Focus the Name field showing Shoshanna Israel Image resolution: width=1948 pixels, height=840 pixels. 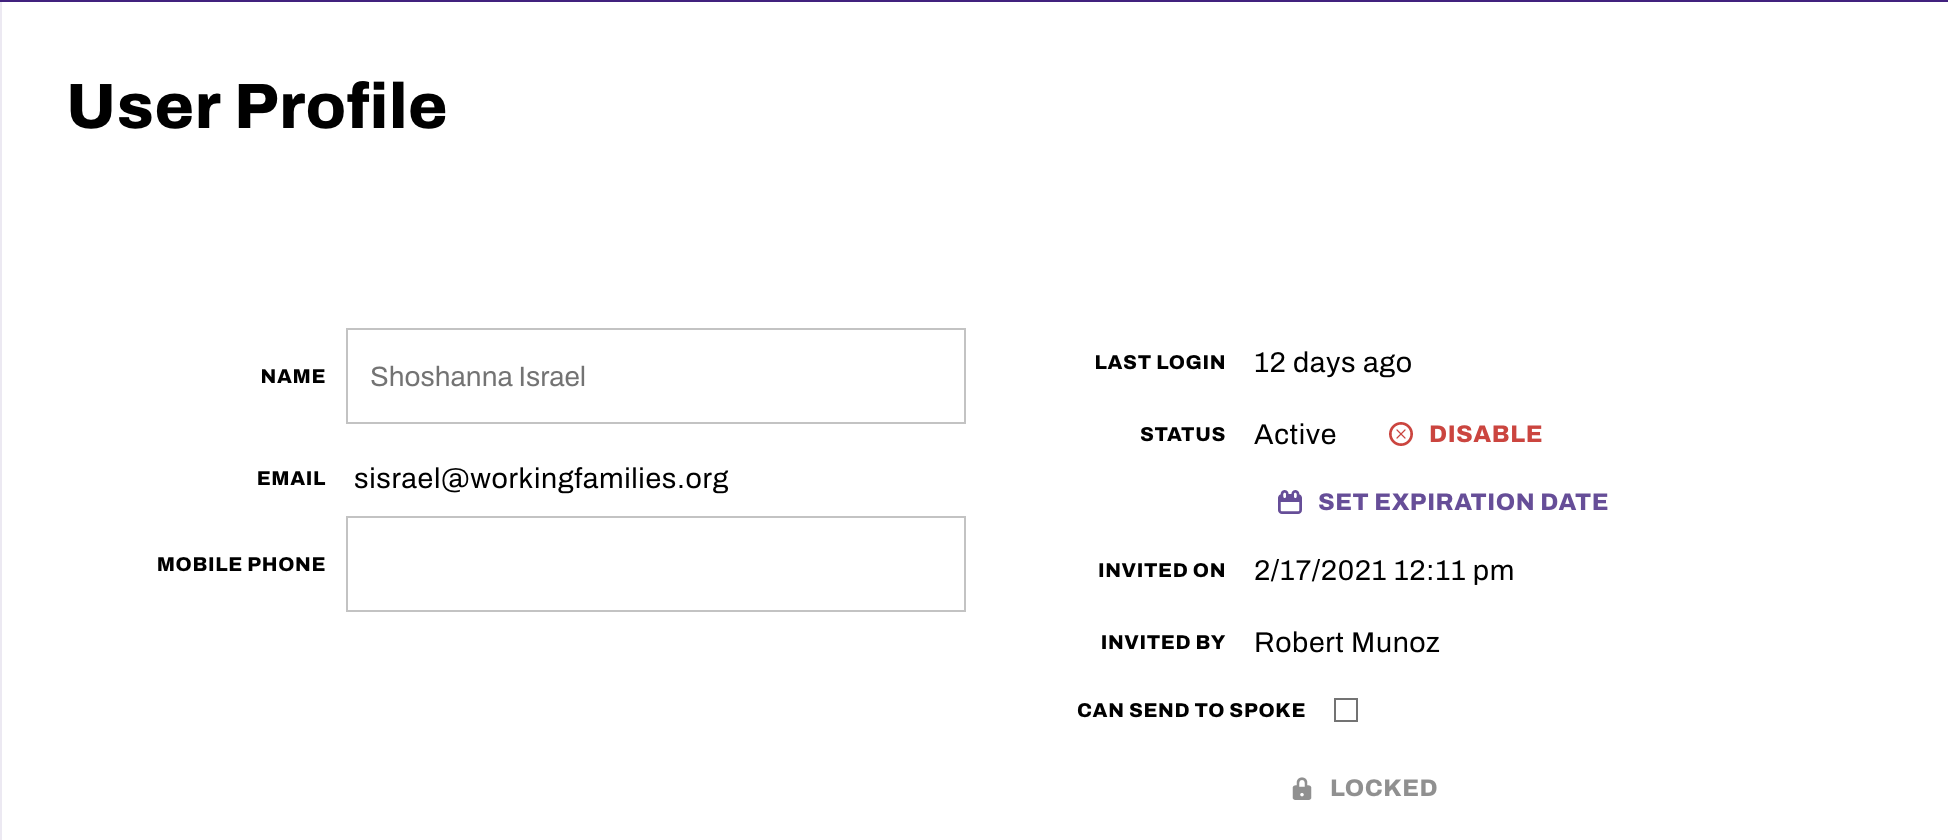(x=656, y=376)
